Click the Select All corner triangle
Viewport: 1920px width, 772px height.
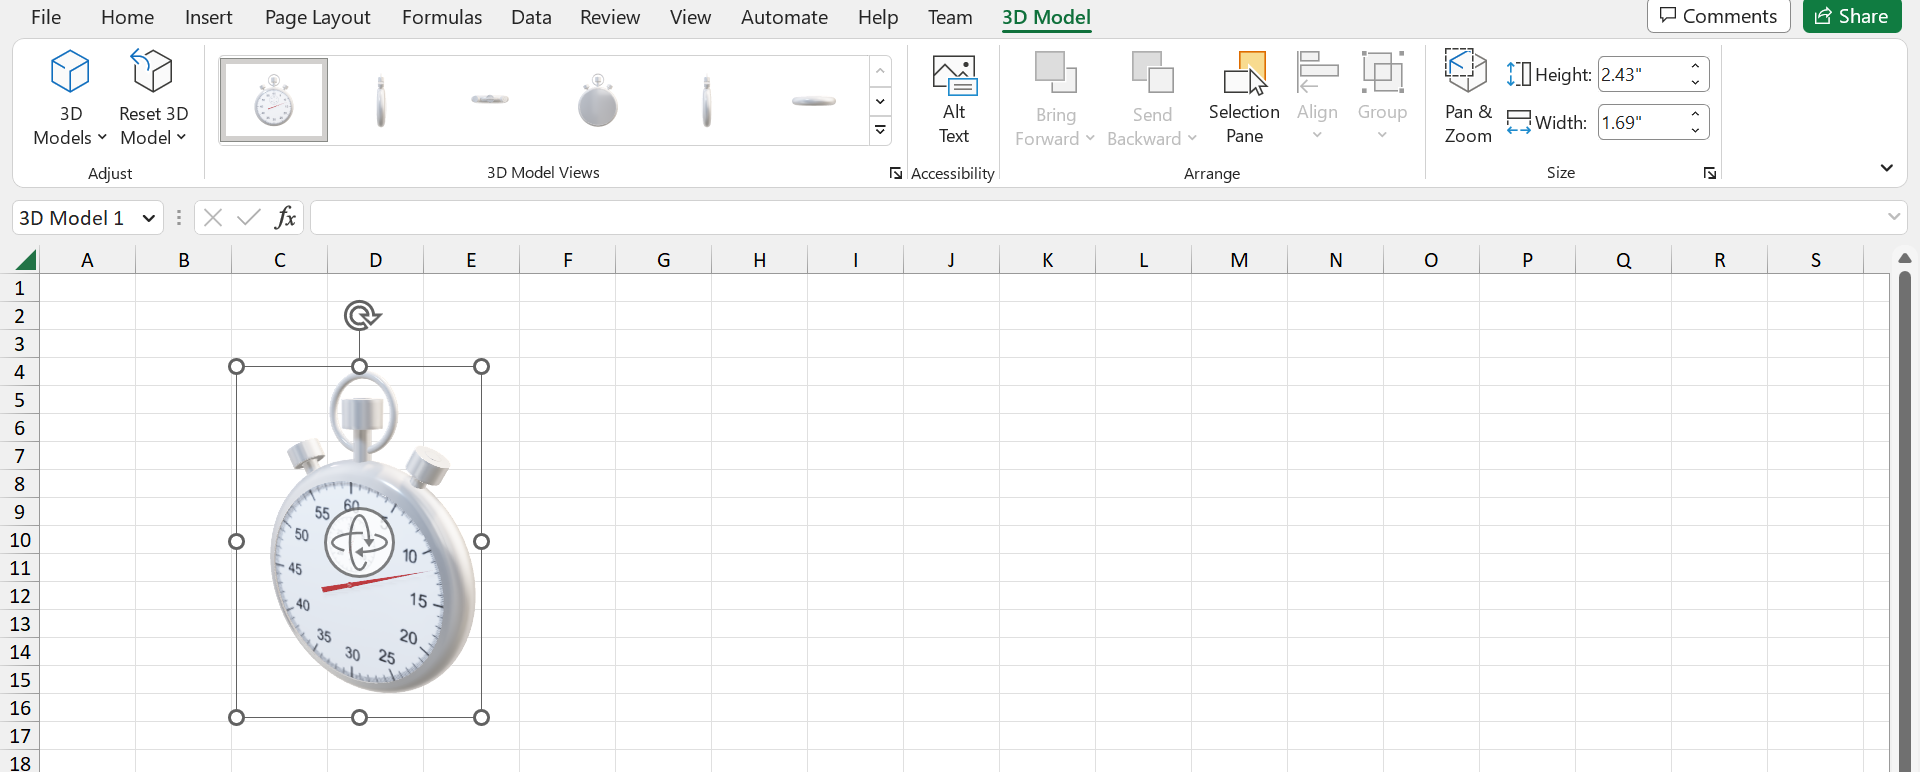[26, 260]
